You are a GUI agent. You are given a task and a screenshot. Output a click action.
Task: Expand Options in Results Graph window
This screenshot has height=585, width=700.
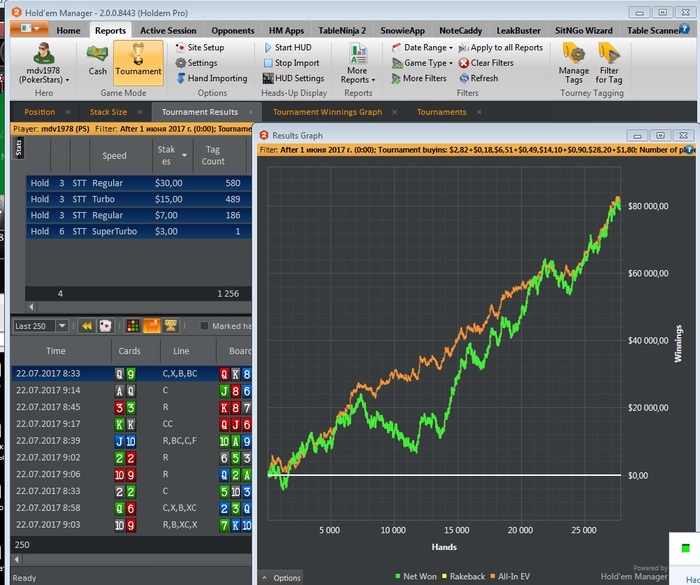(281, 578)
